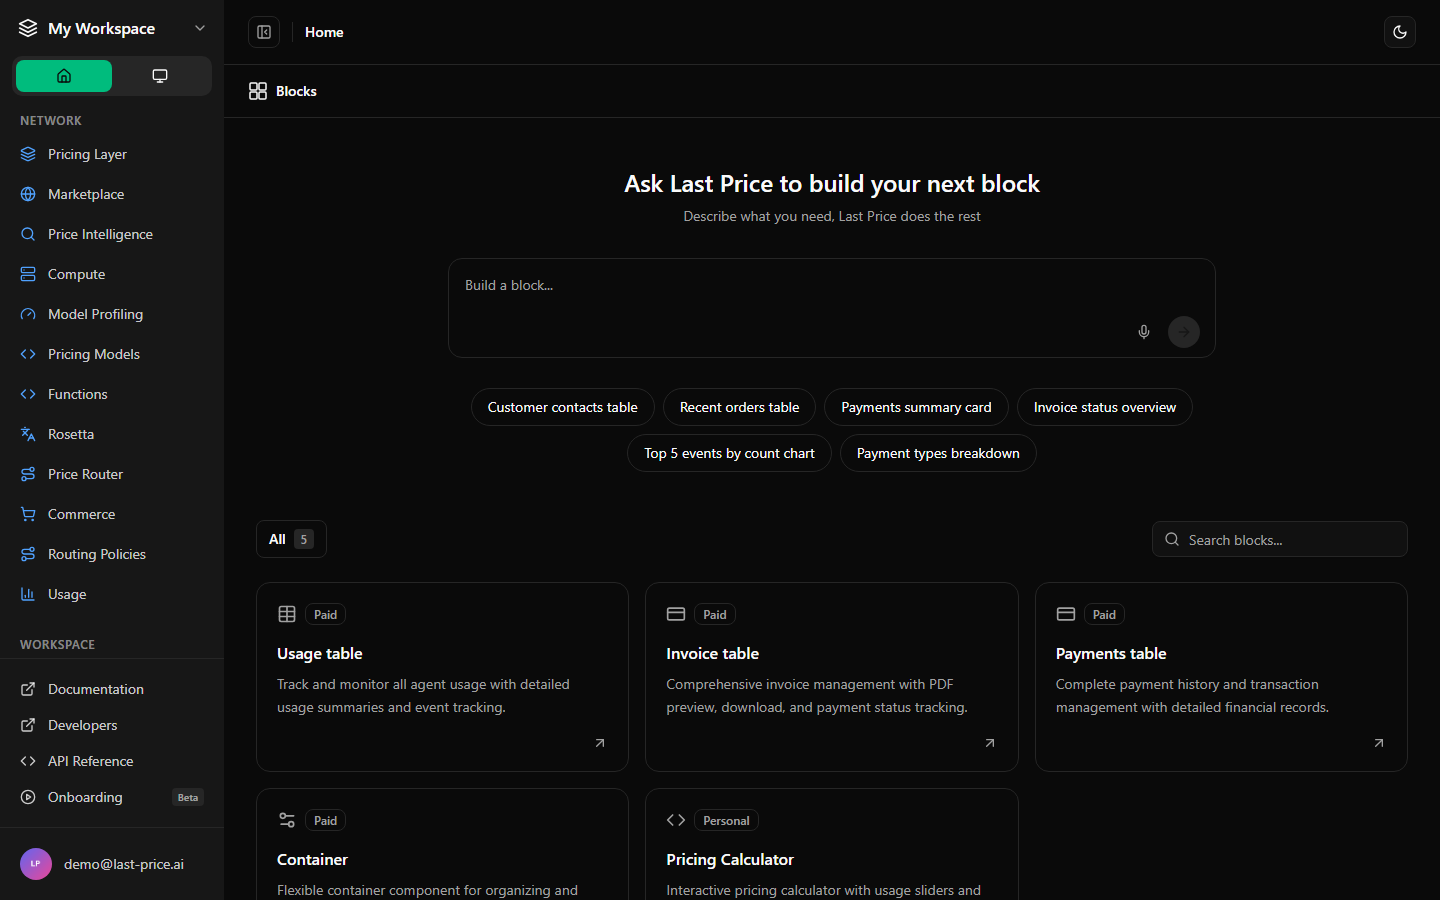Open the Payments table block title
Viewport: 1440px width, 900px height.
click(1111, 653)
